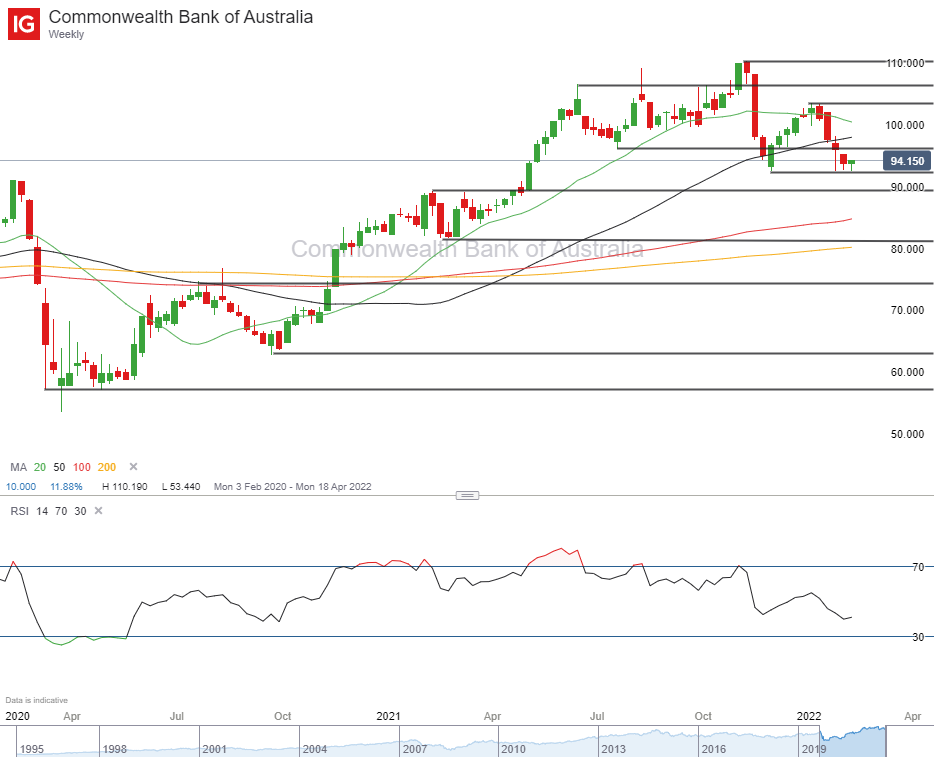Image resolution: width=934 pixels, height=757 pixels.
Task: Click the 110.000 price axis label
Action: coord(905,63)
